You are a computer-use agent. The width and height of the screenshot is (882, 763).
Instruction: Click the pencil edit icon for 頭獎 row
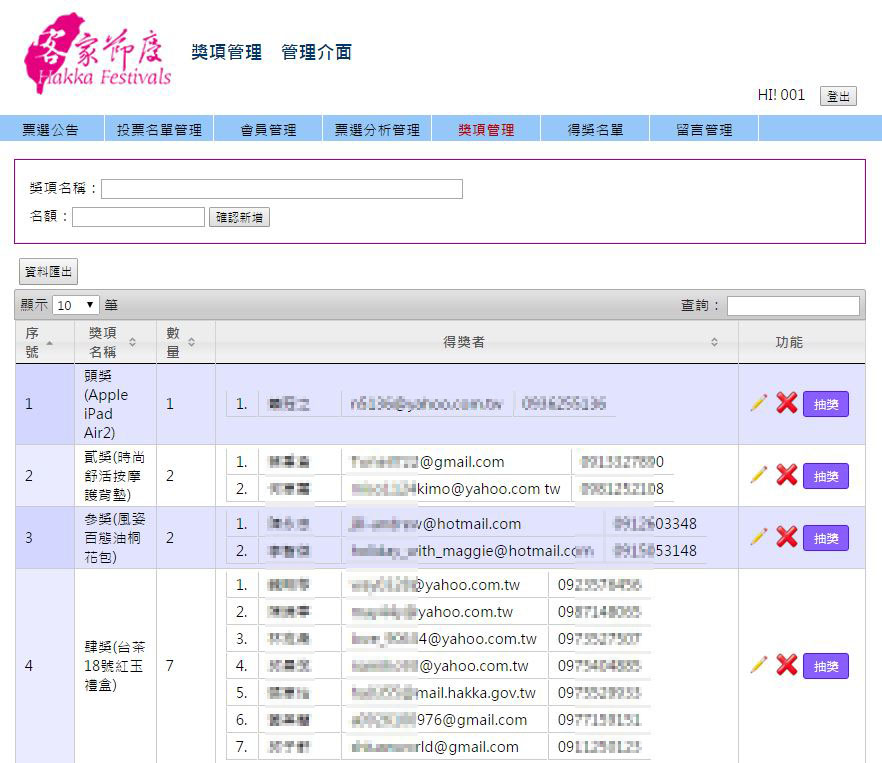click(x=759, y=403)
